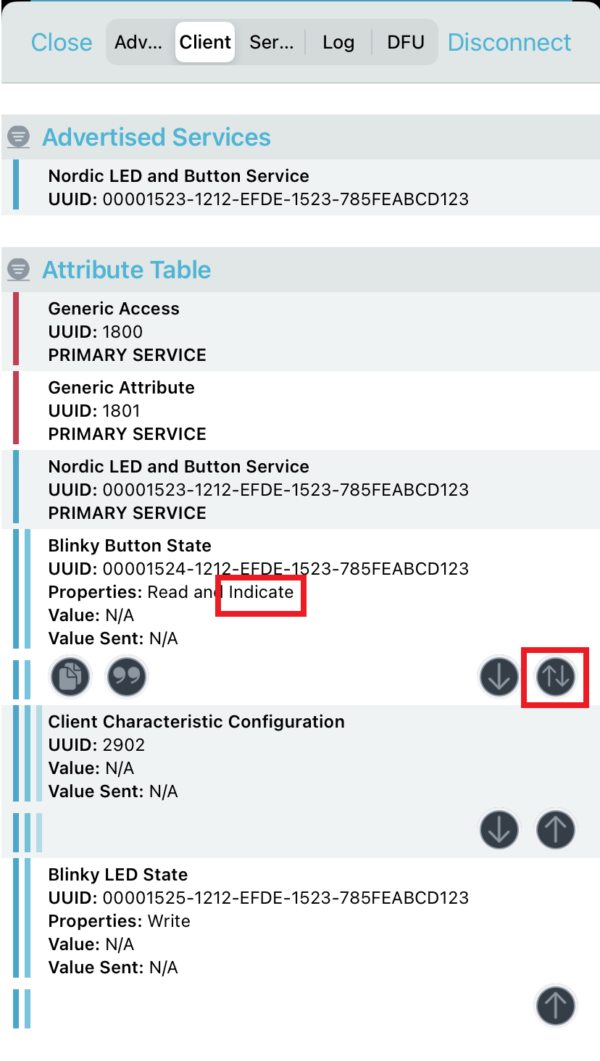This screenshot has width=600, height=1061.
Task: Select the Generic Access primary service row
Action: point(300,331)
